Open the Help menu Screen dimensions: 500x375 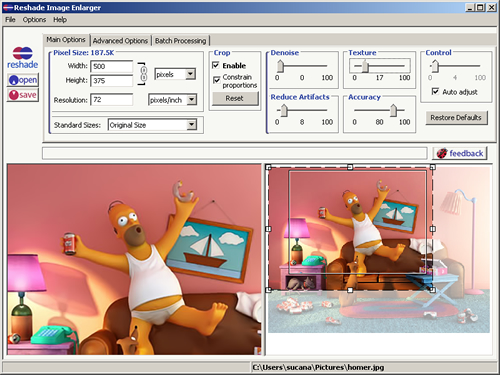[x=60, y=20]
